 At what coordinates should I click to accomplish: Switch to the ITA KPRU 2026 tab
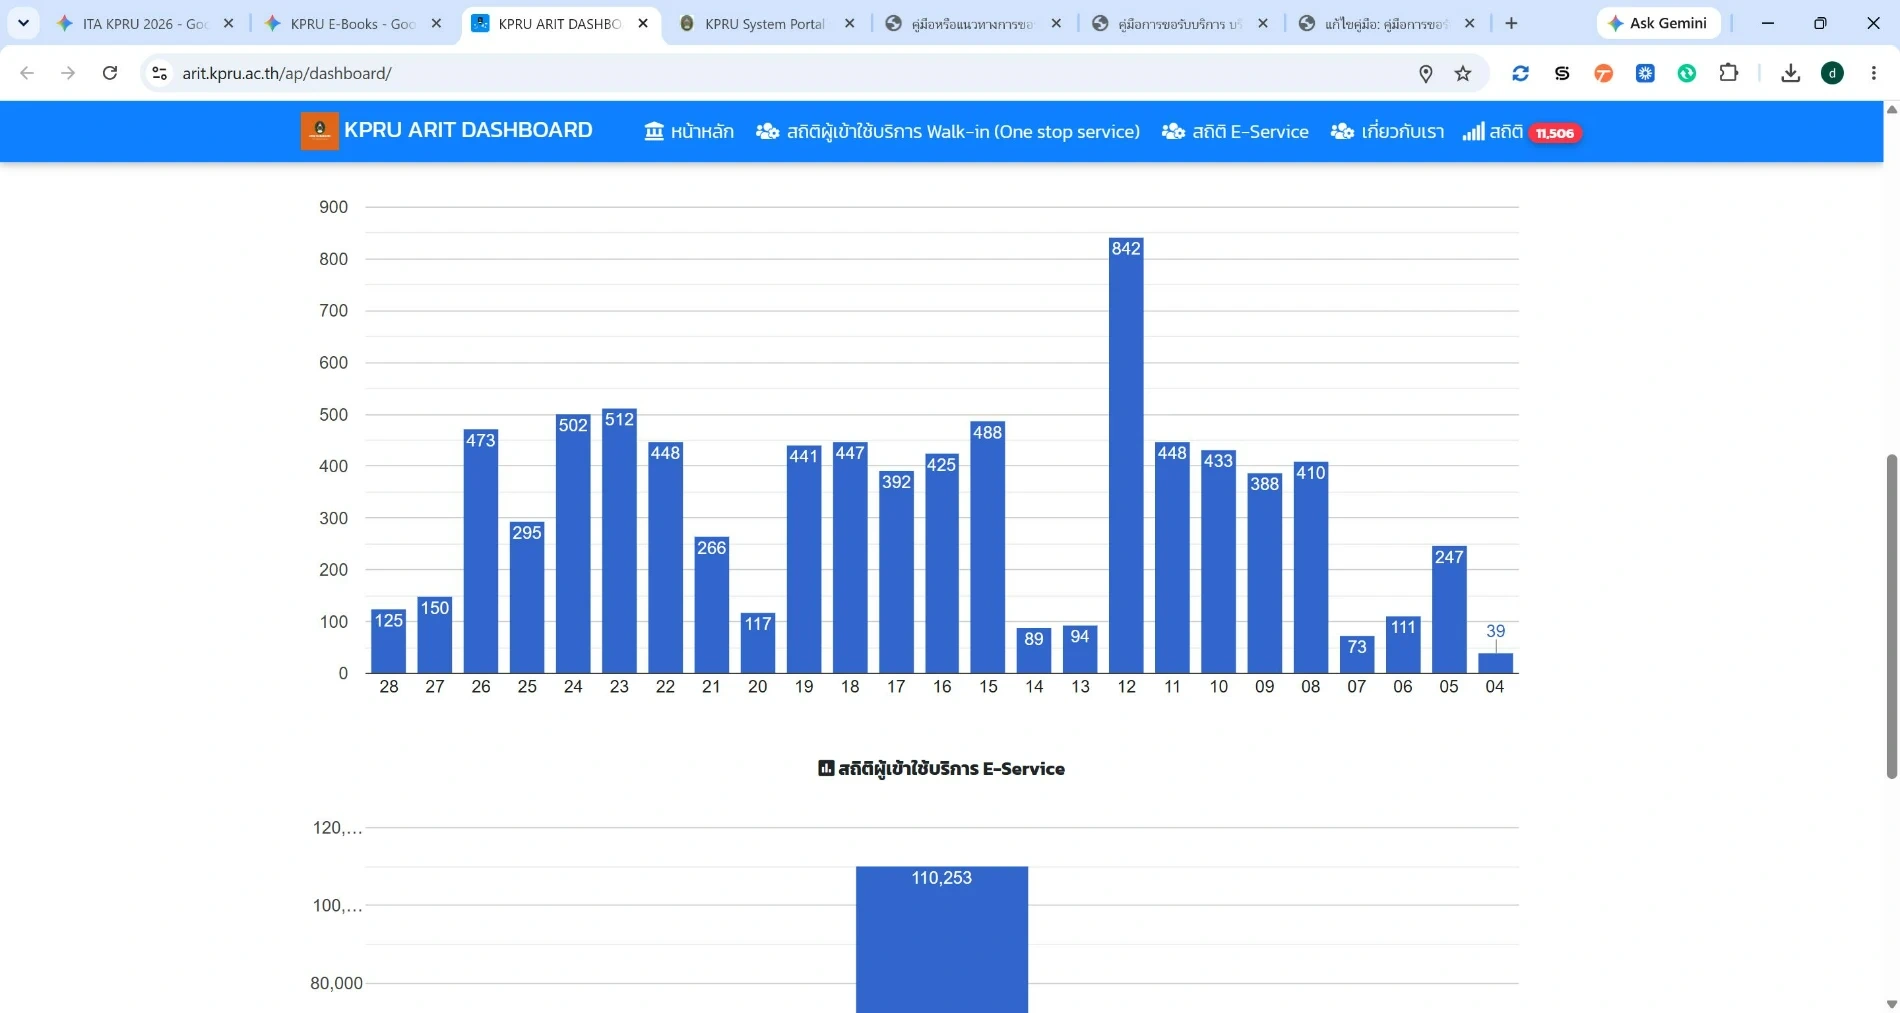pos(146,23)
